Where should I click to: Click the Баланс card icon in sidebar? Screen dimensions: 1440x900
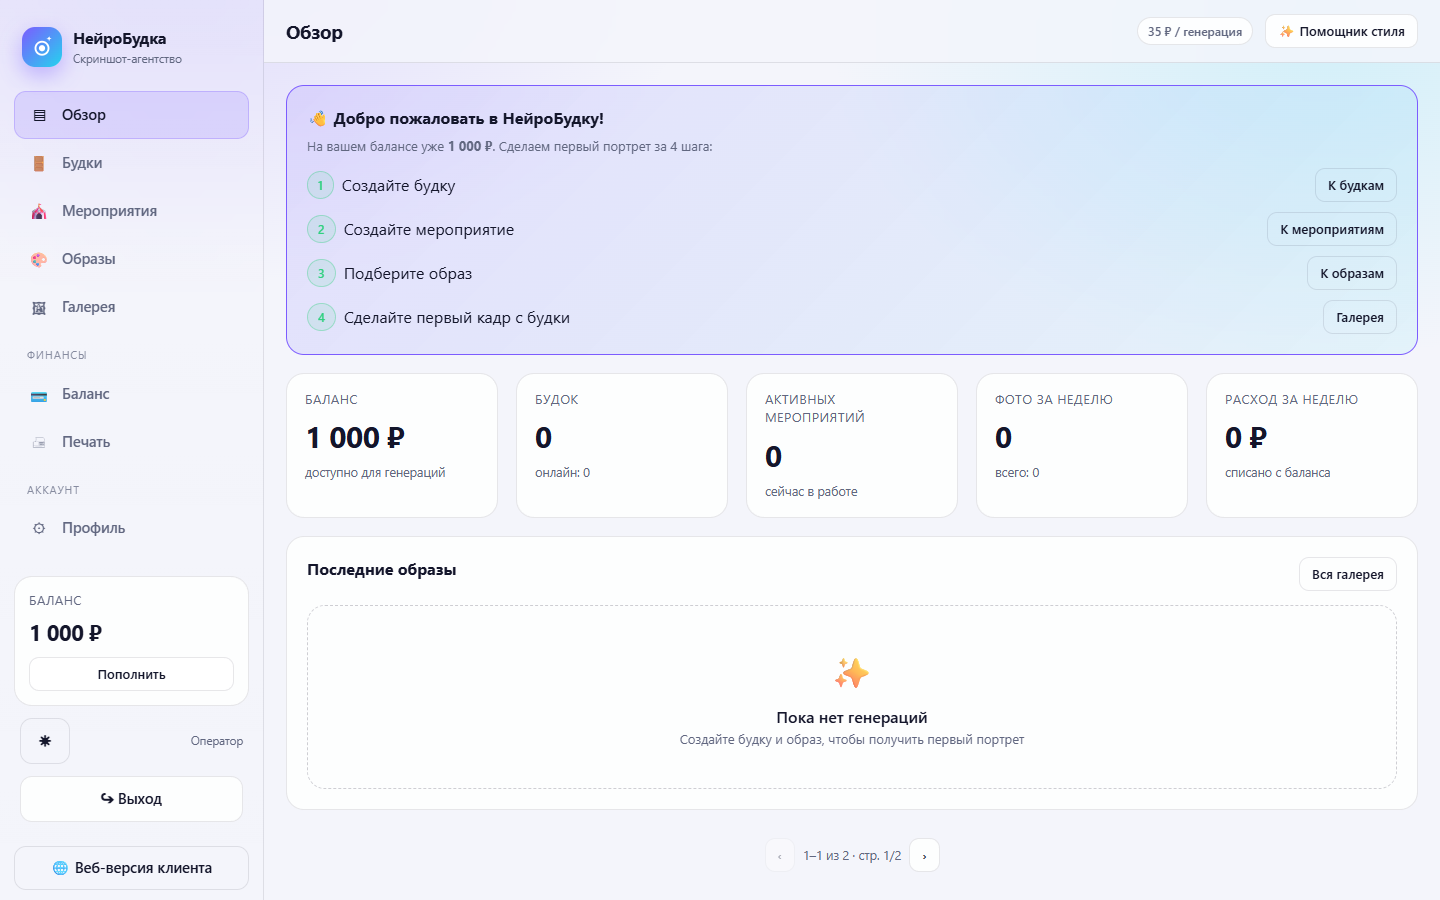pos(39,395)
